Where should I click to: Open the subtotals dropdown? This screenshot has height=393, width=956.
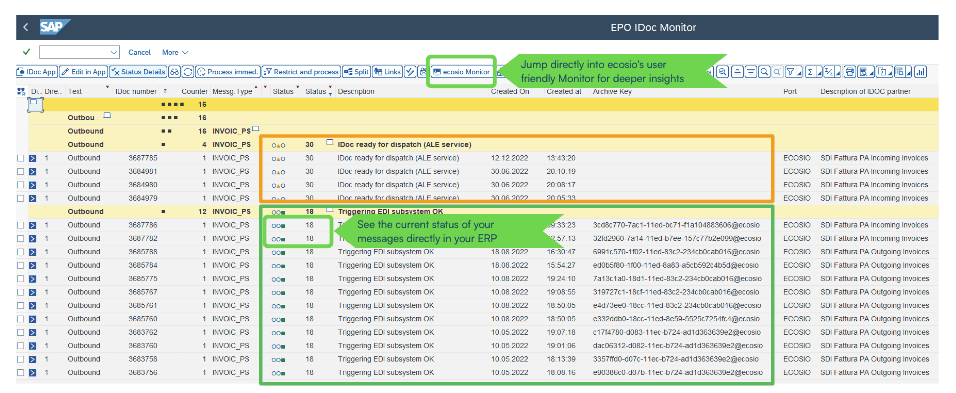[x=832, y=72]
